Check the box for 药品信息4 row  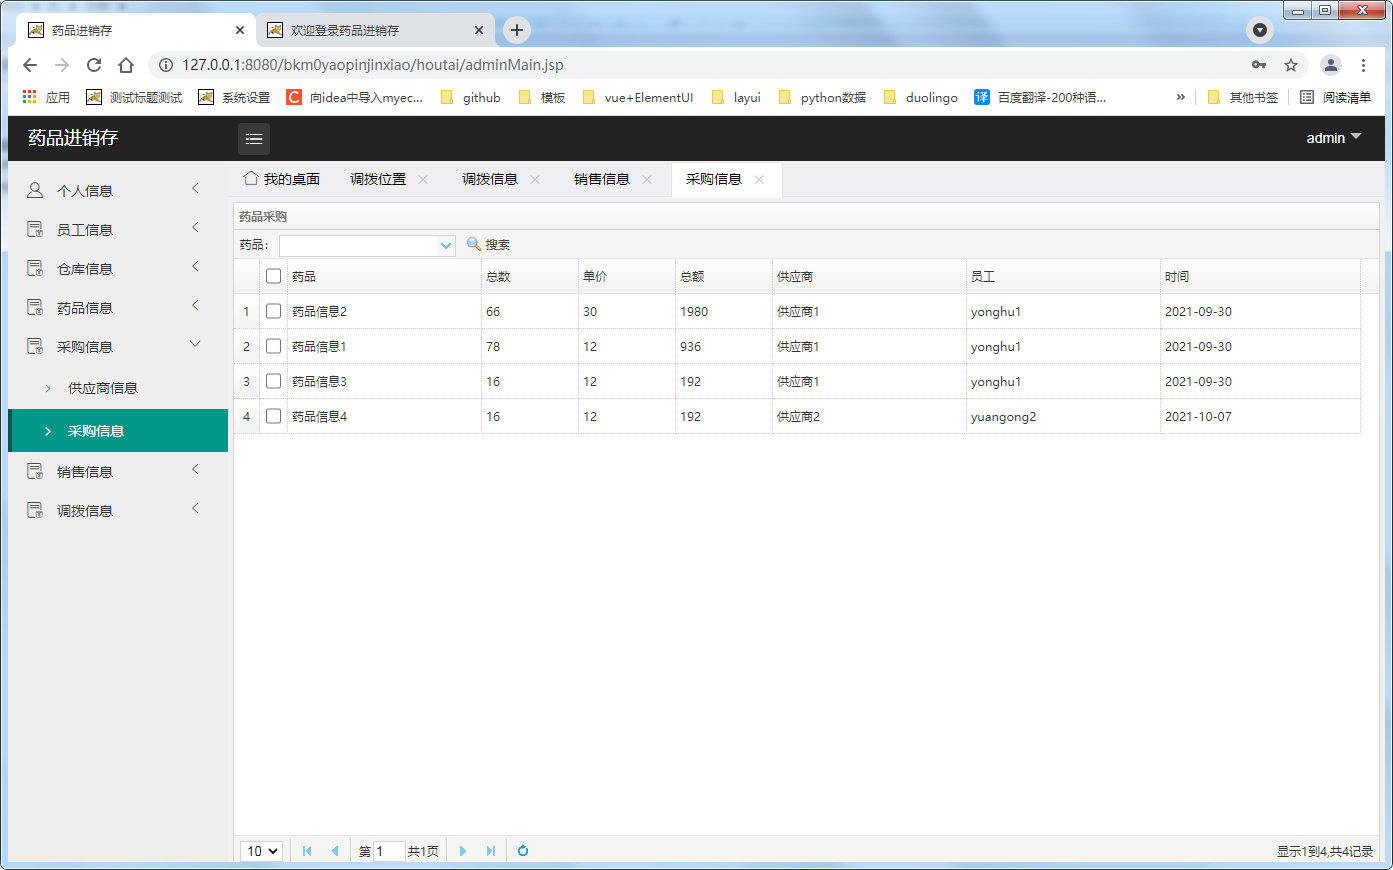tap(273, 416)
